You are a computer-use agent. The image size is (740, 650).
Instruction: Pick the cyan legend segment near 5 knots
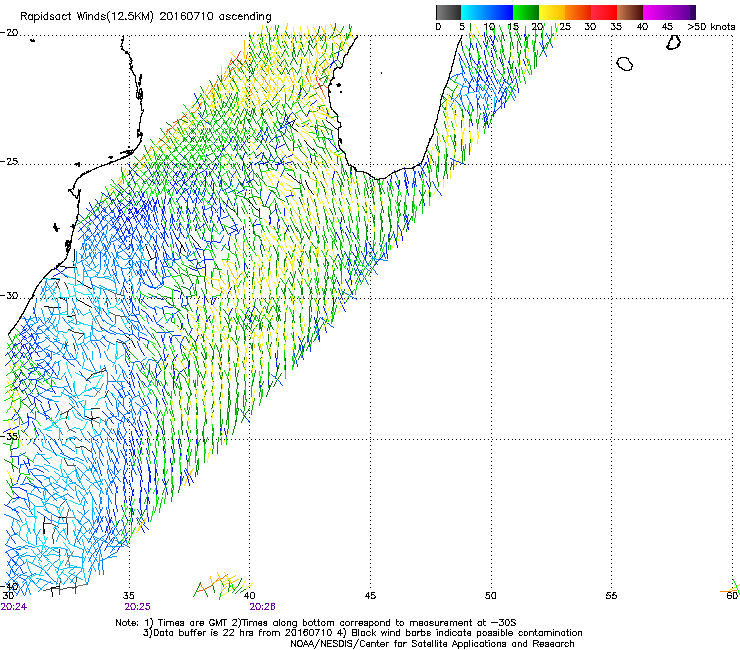coord(474,12)
